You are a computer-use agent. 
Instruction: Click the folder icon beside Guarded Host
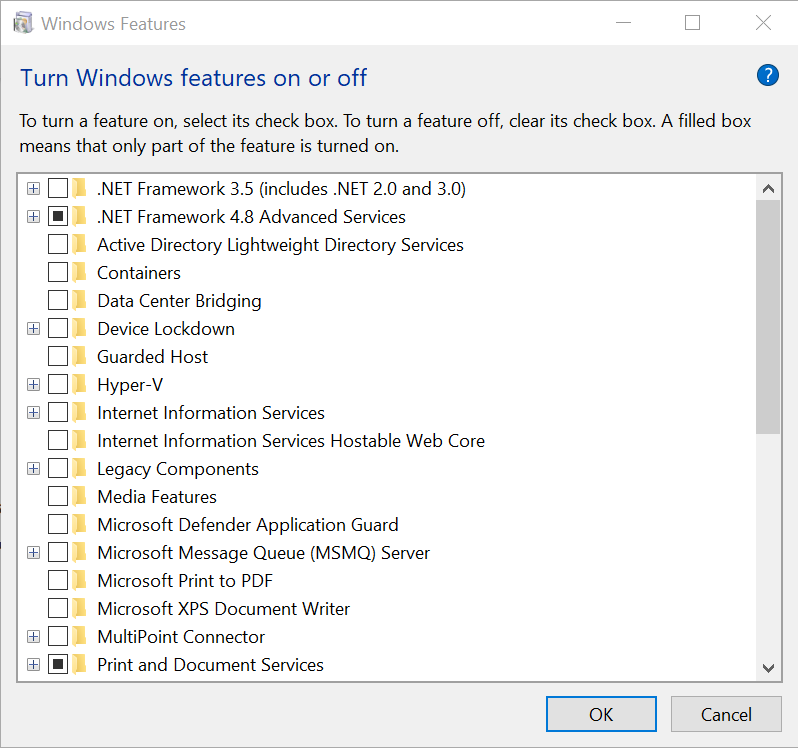click(79, 357)
